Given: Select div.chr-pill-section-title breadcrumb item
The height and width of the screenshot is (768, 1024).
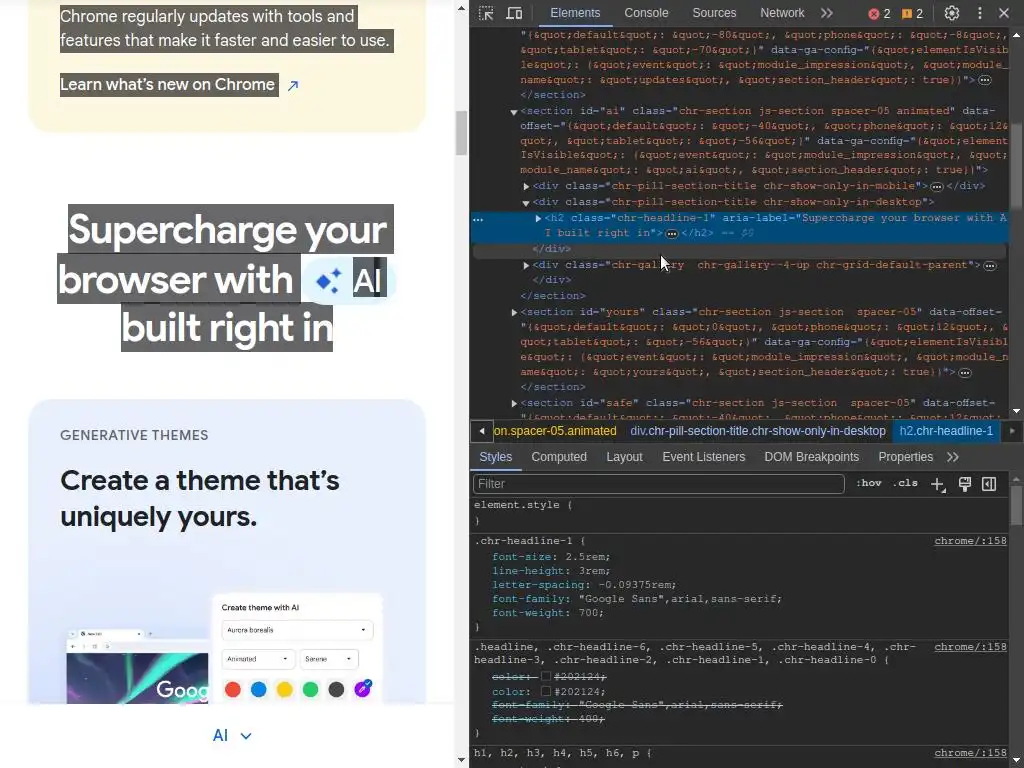Looking at the screenshot, I should point(758,431).
